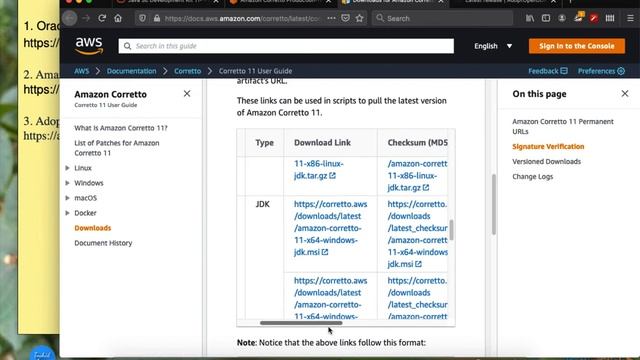Open the x64-windows-jdk.msi download link

(330, 228)
